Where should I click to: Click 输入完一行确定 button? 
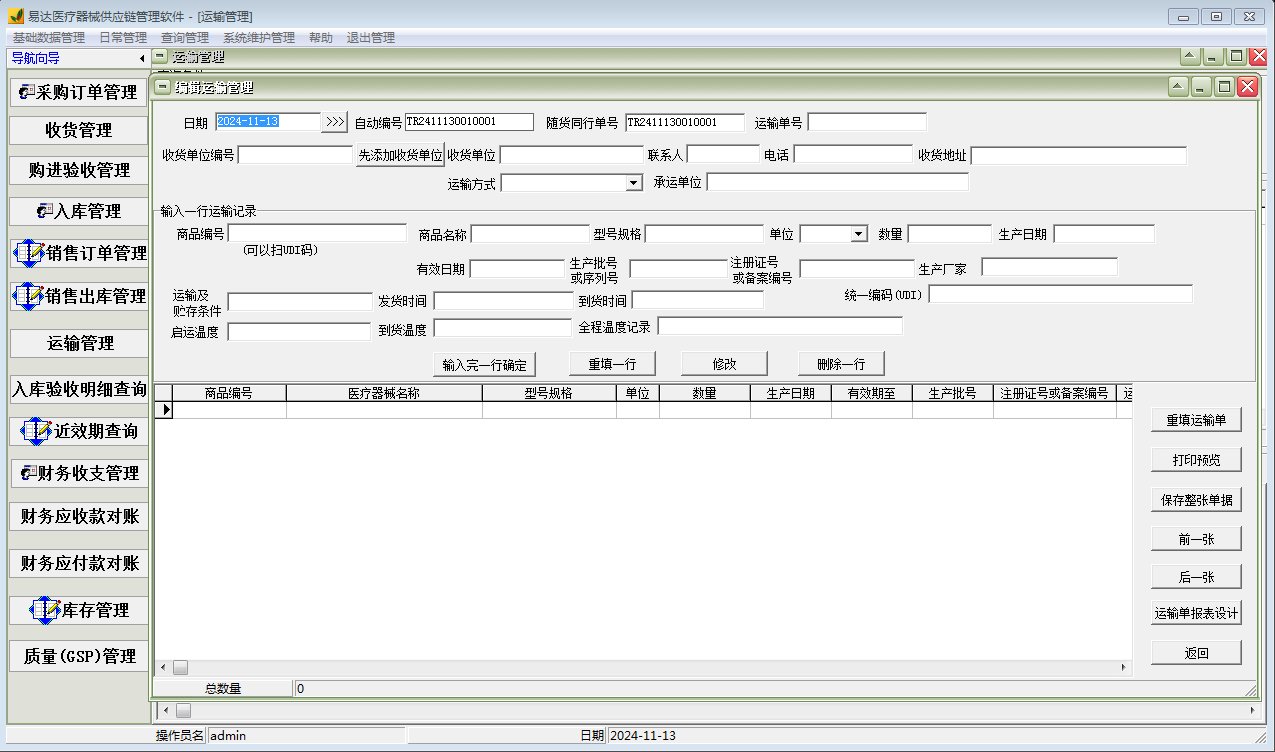(x=484, y=363)
